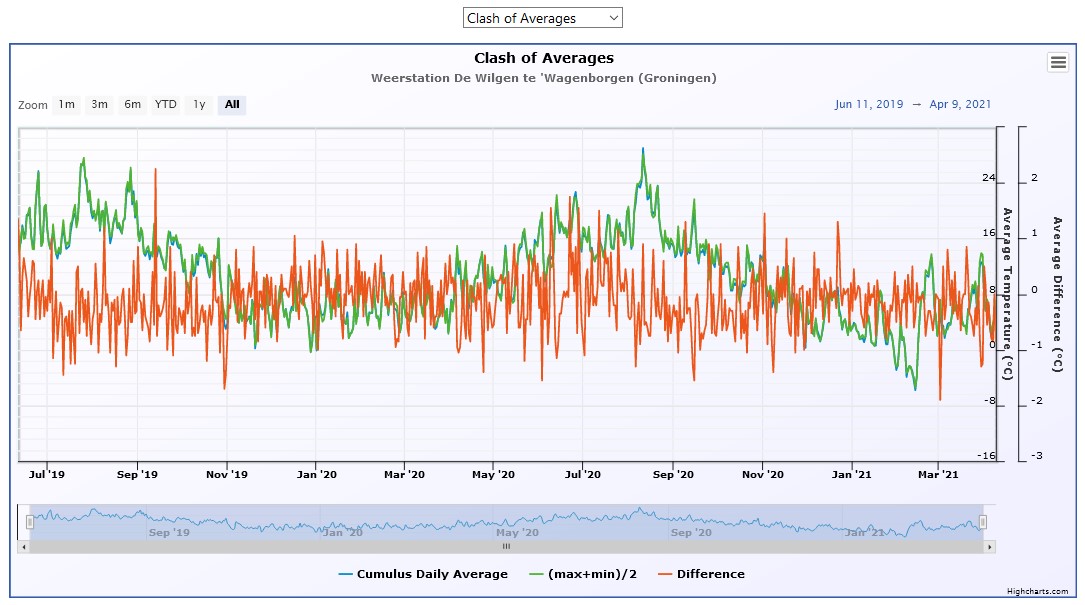Toggle the Difference series in legend
Screen dimensions: 1085x605
click(x=710, y=574)
